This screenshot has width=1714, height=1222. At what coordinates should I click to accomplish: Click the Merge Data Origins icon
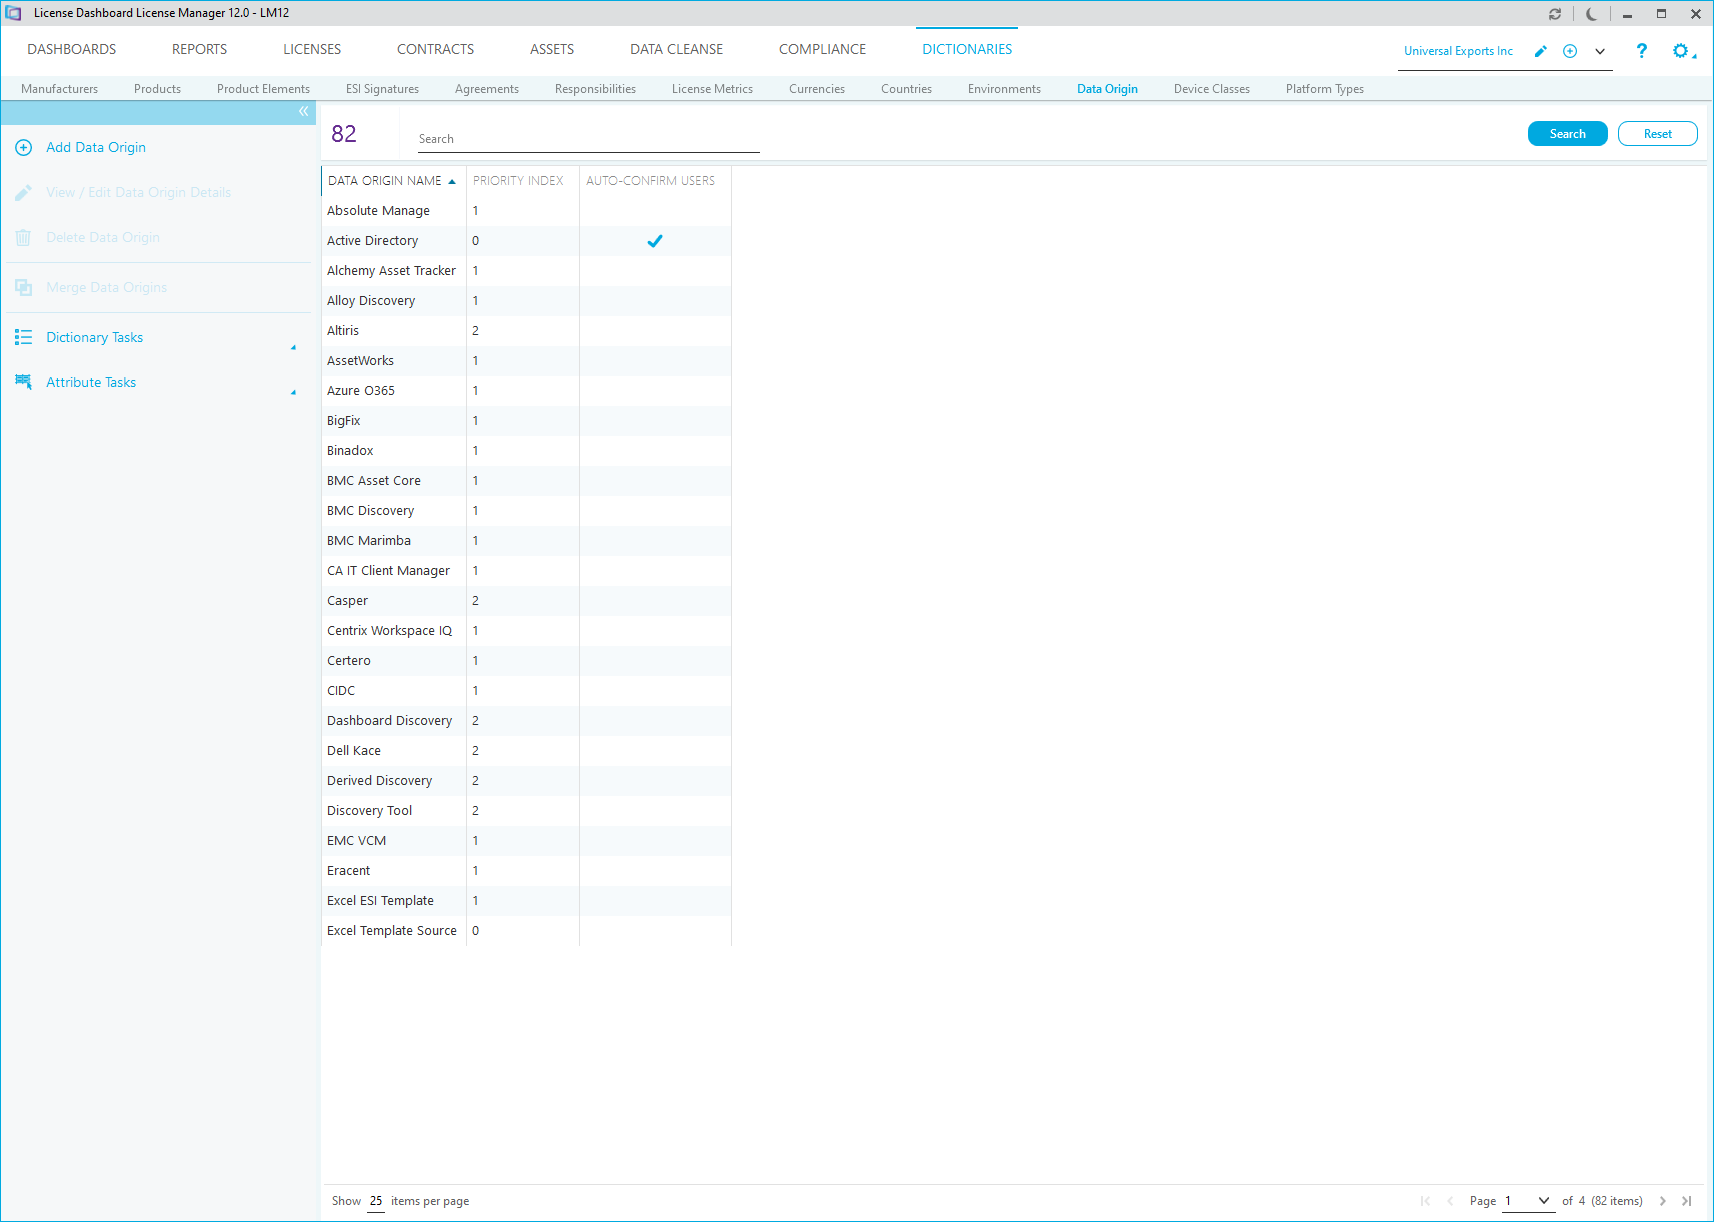coord(24,288)
